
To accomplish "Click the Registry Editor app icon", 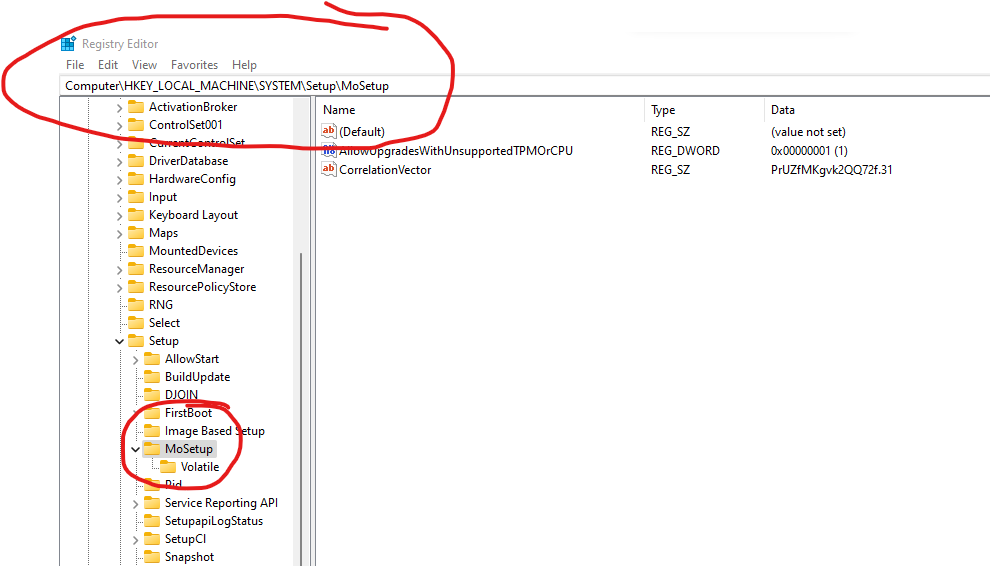I will (68, 44).
